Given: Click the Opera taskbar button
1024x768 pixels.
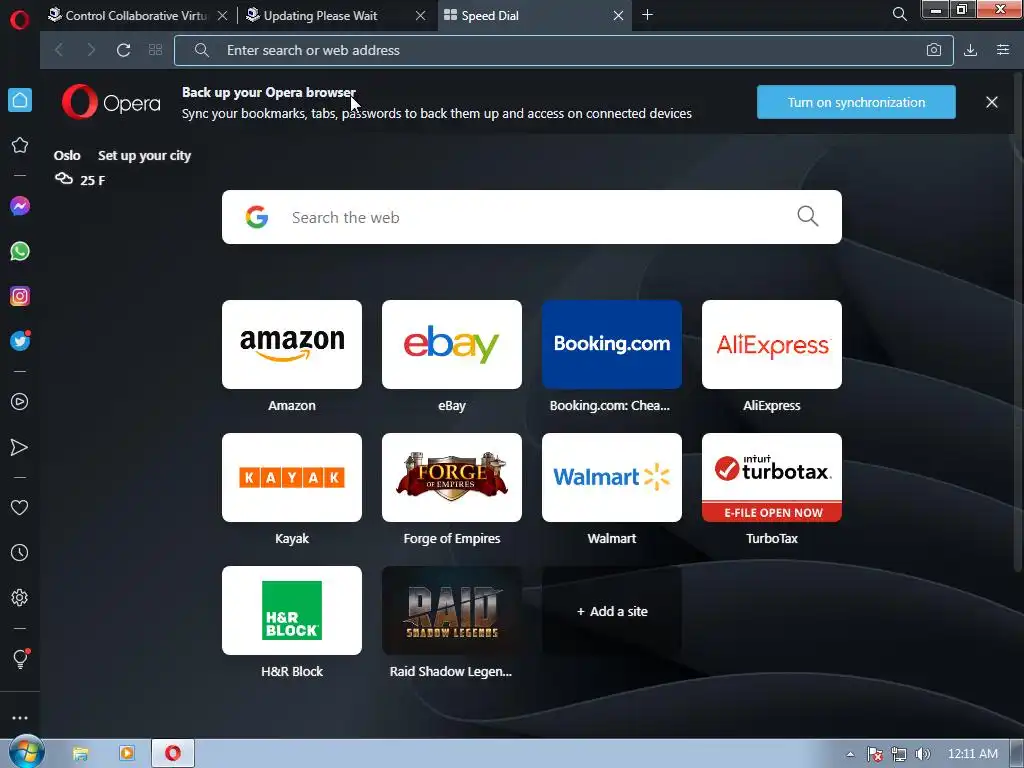Looking at the screenshot, I should click(x=173, y=754).
